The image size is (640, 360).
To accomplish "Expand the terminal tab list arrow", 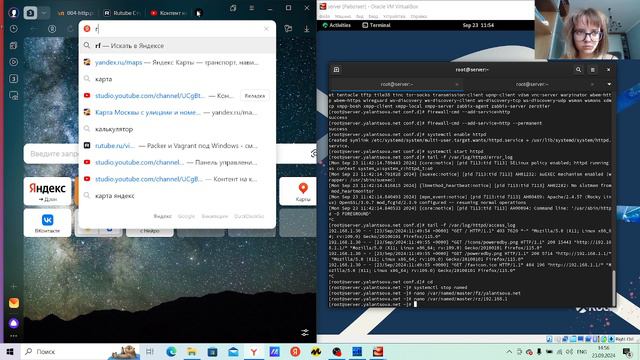I will [609, 84].
